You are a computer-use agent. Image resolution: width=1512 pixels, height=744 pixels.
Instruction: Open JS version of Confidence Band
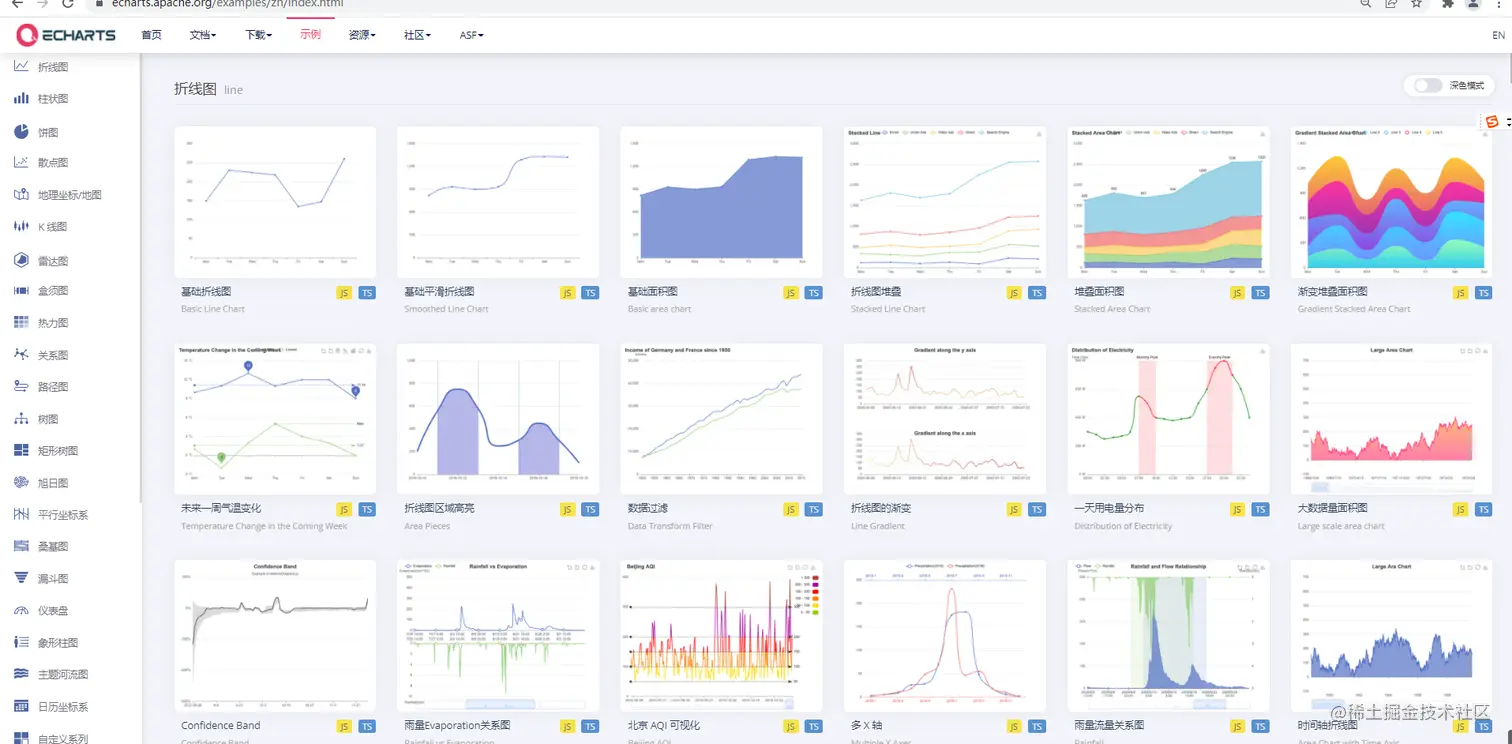click(x=344, y=727)
